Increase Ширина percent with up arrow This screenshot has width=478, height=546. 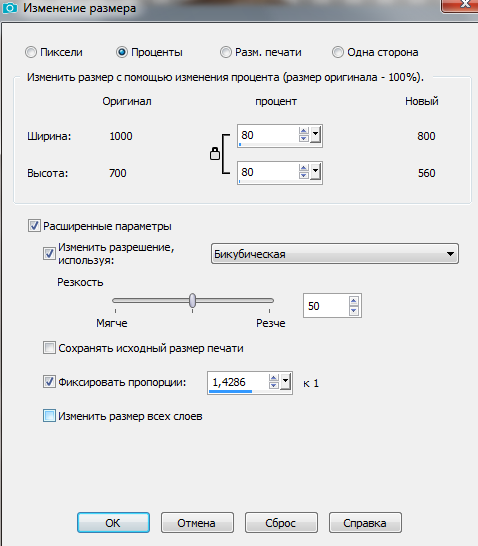pos(304,131)
